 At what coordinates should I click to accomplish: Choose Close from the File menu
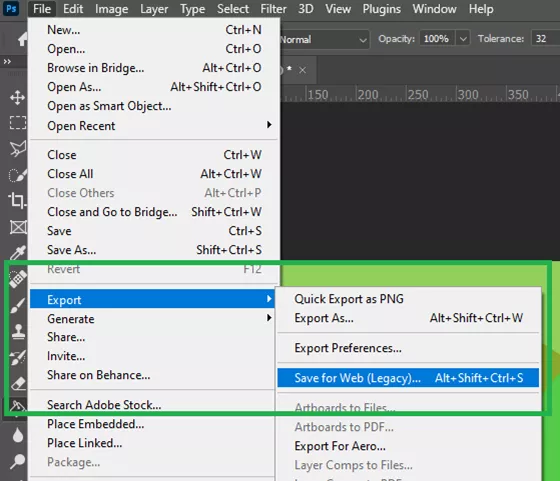pos(154,155)
